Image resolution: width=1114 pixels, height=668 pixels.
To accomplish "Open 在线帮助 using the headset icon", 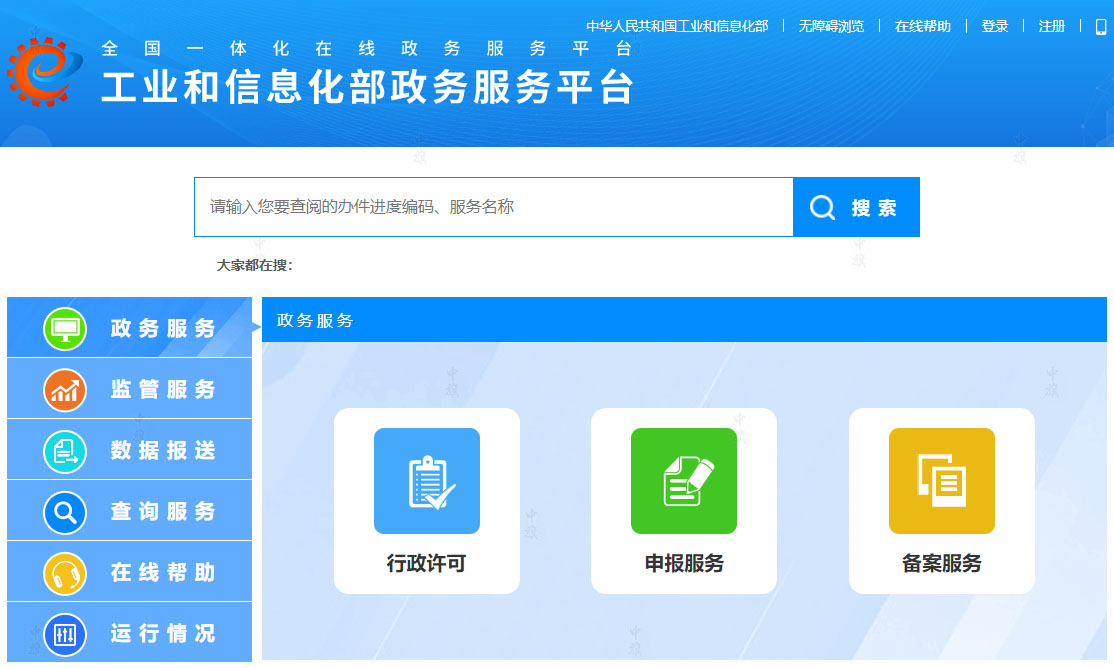I will tap(64, 571).
